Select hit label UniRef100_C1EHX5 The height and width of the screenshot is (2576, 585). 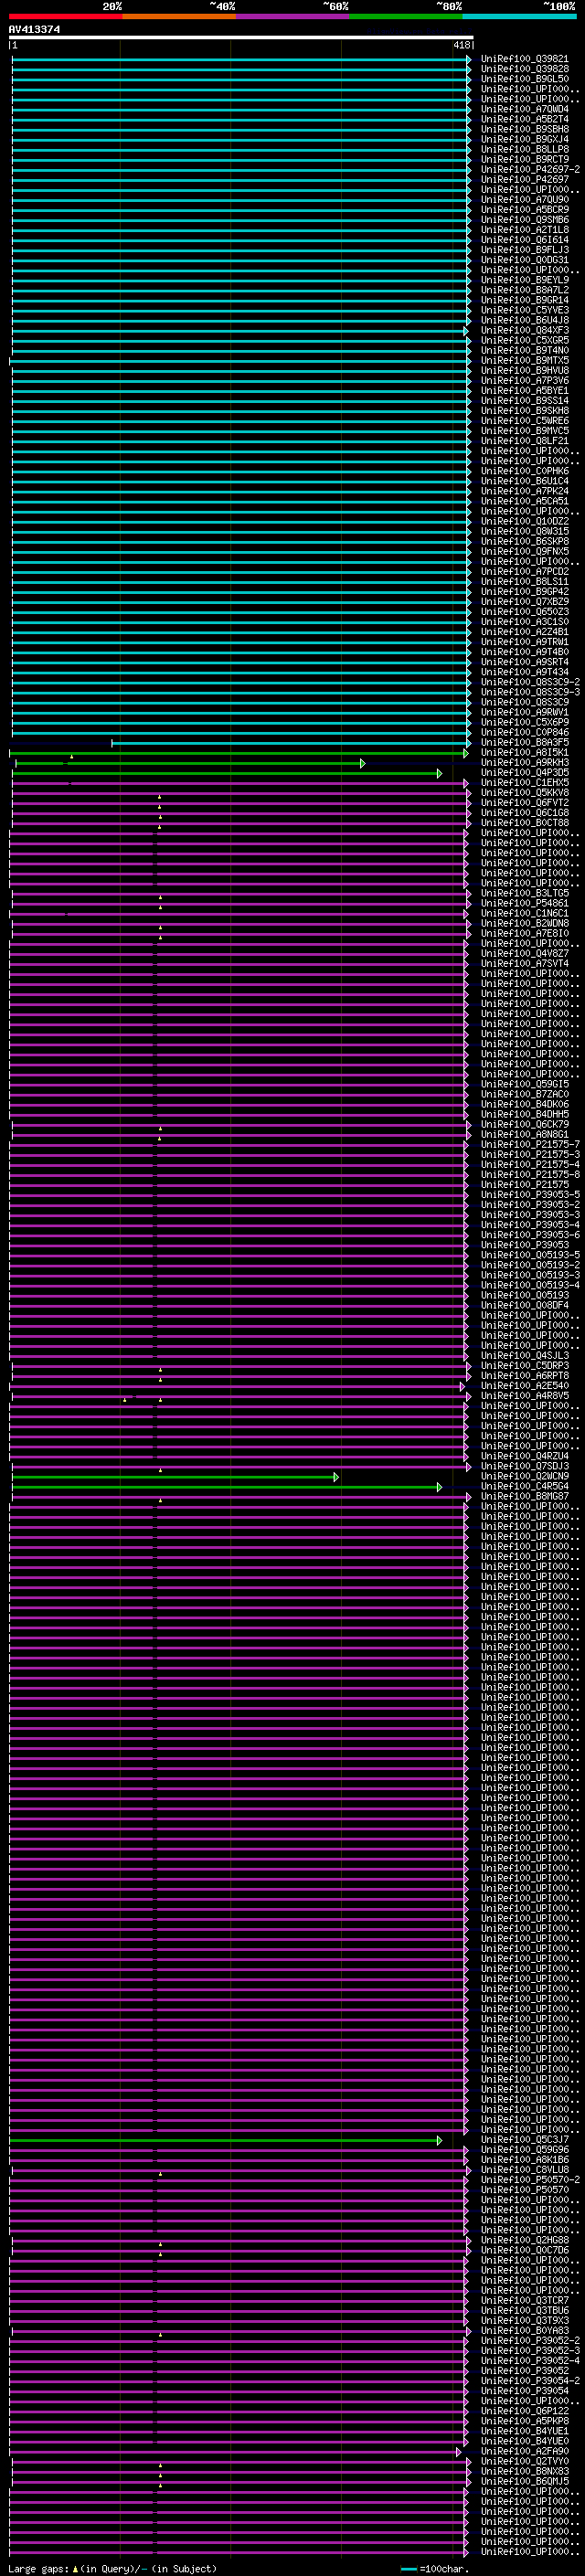[x=525, y=783]
